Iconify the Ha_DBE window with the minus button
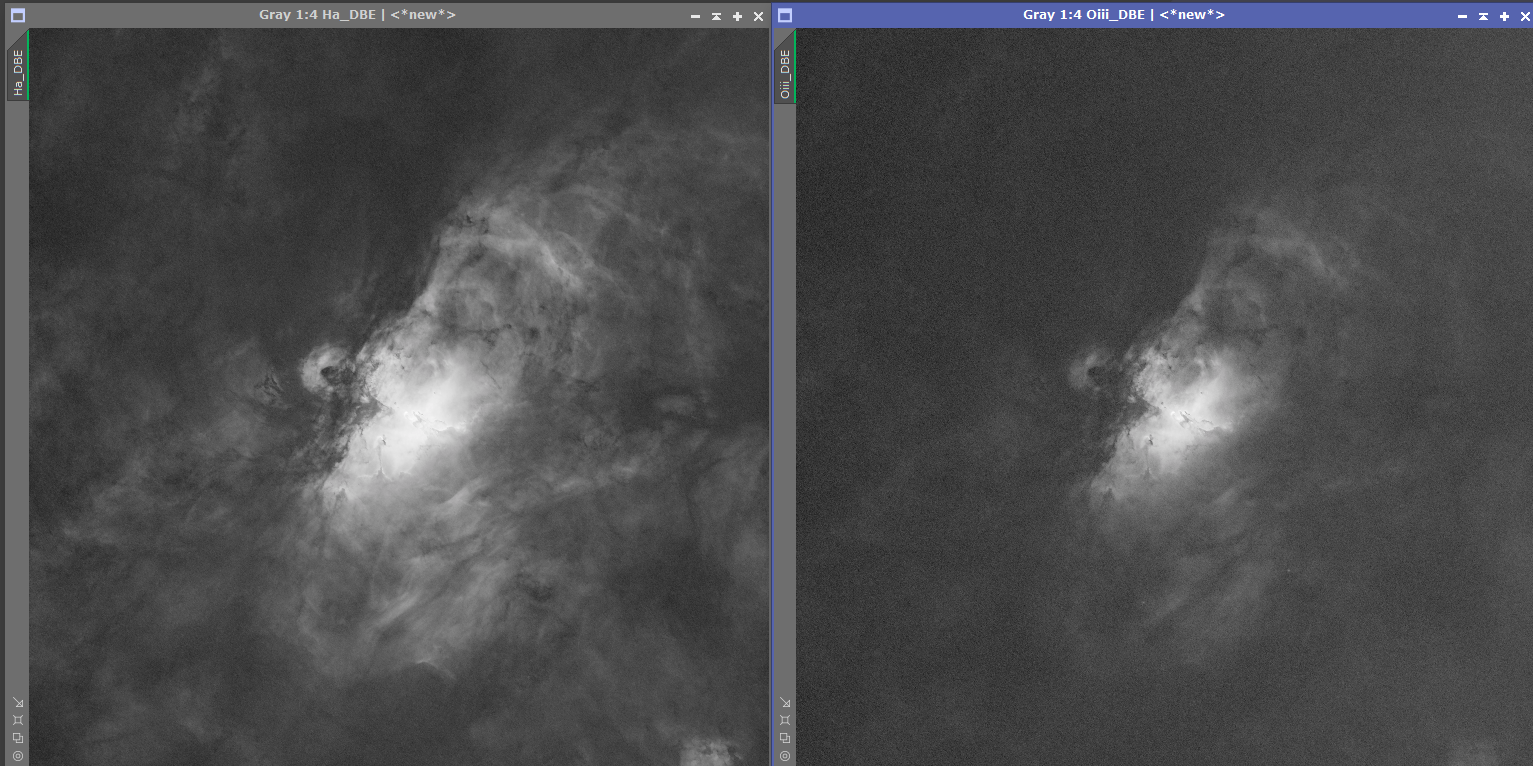 [x=696, y=17]
